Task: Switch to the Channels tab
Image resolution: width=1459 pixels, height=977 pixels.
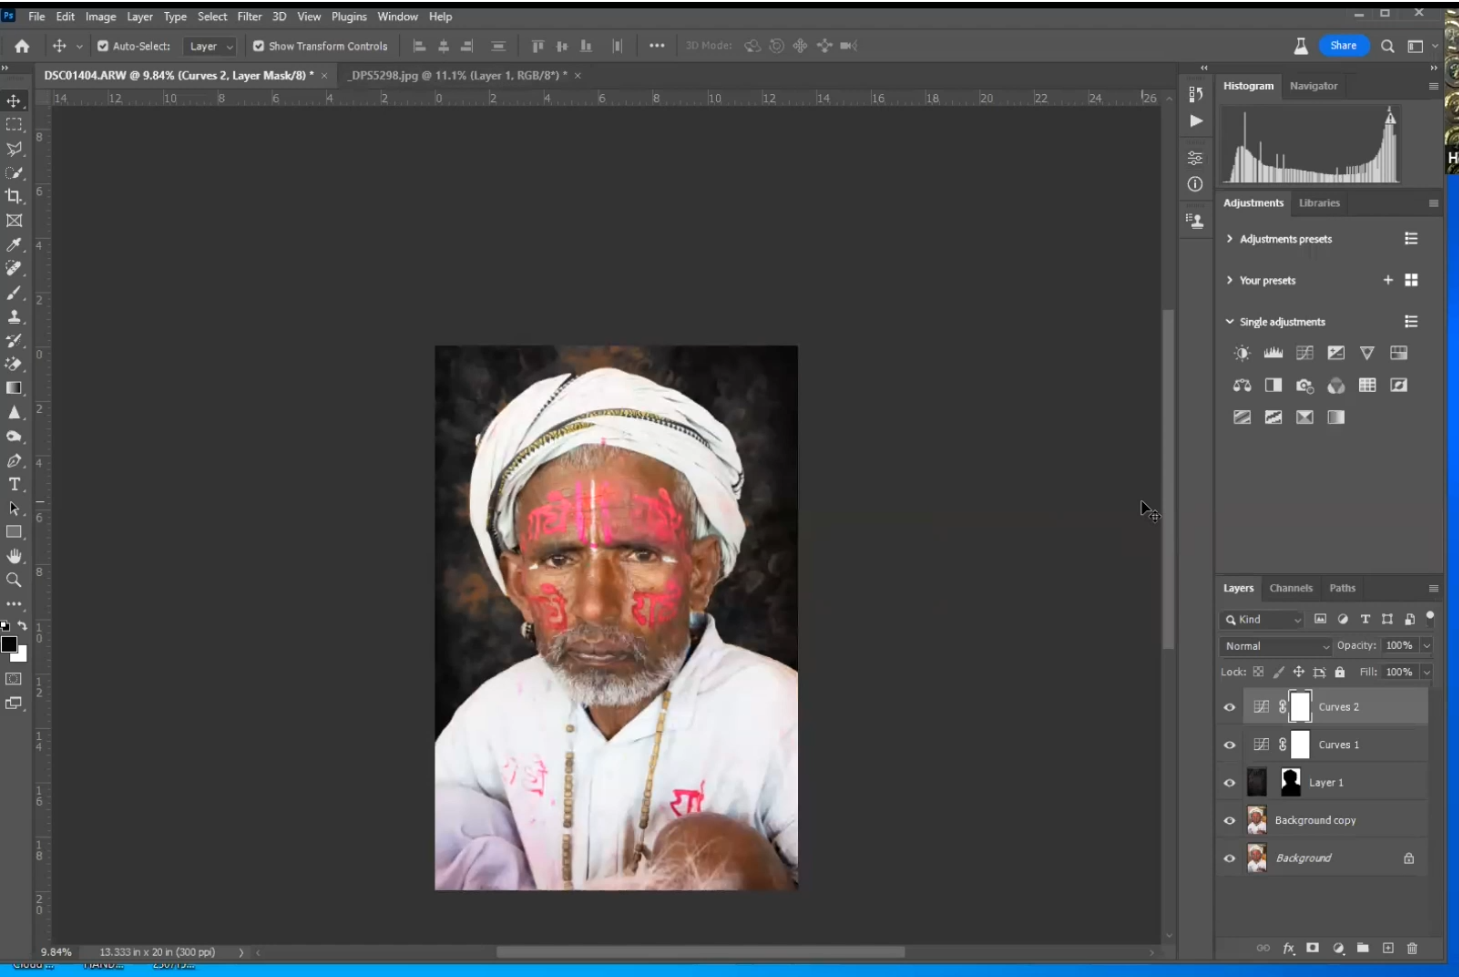Action: tap(1290, 588)
